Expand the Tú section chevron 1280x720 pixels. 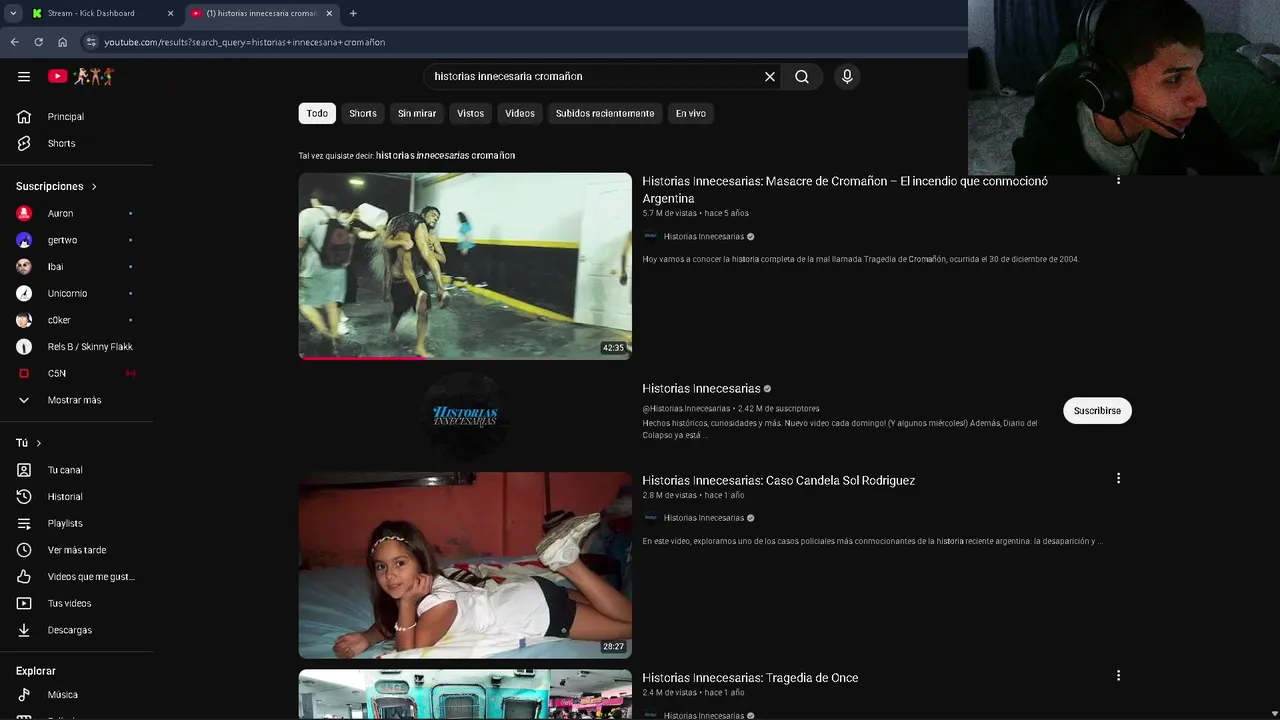click(x=39, y=443)
